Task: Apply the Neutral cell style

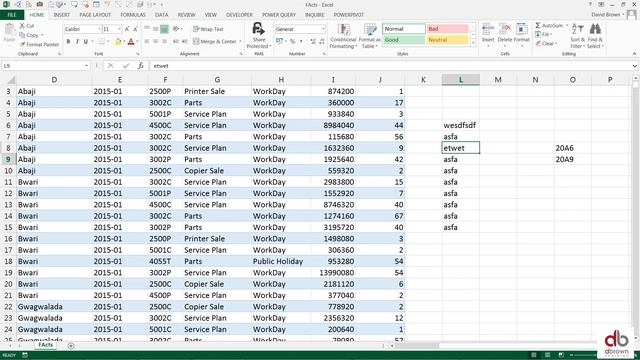Action: [x=447, y=40]
